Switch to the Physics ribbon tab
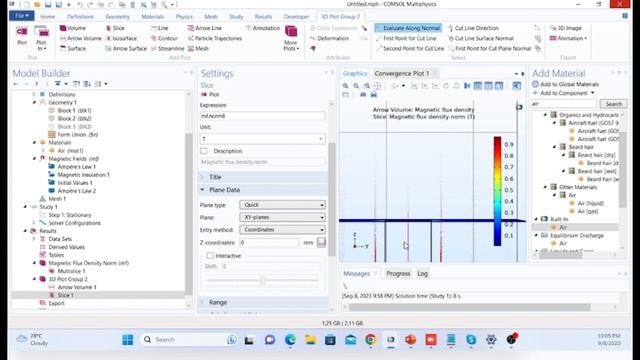Viewport: 640px width, 360px height. [x=184, y=17]
